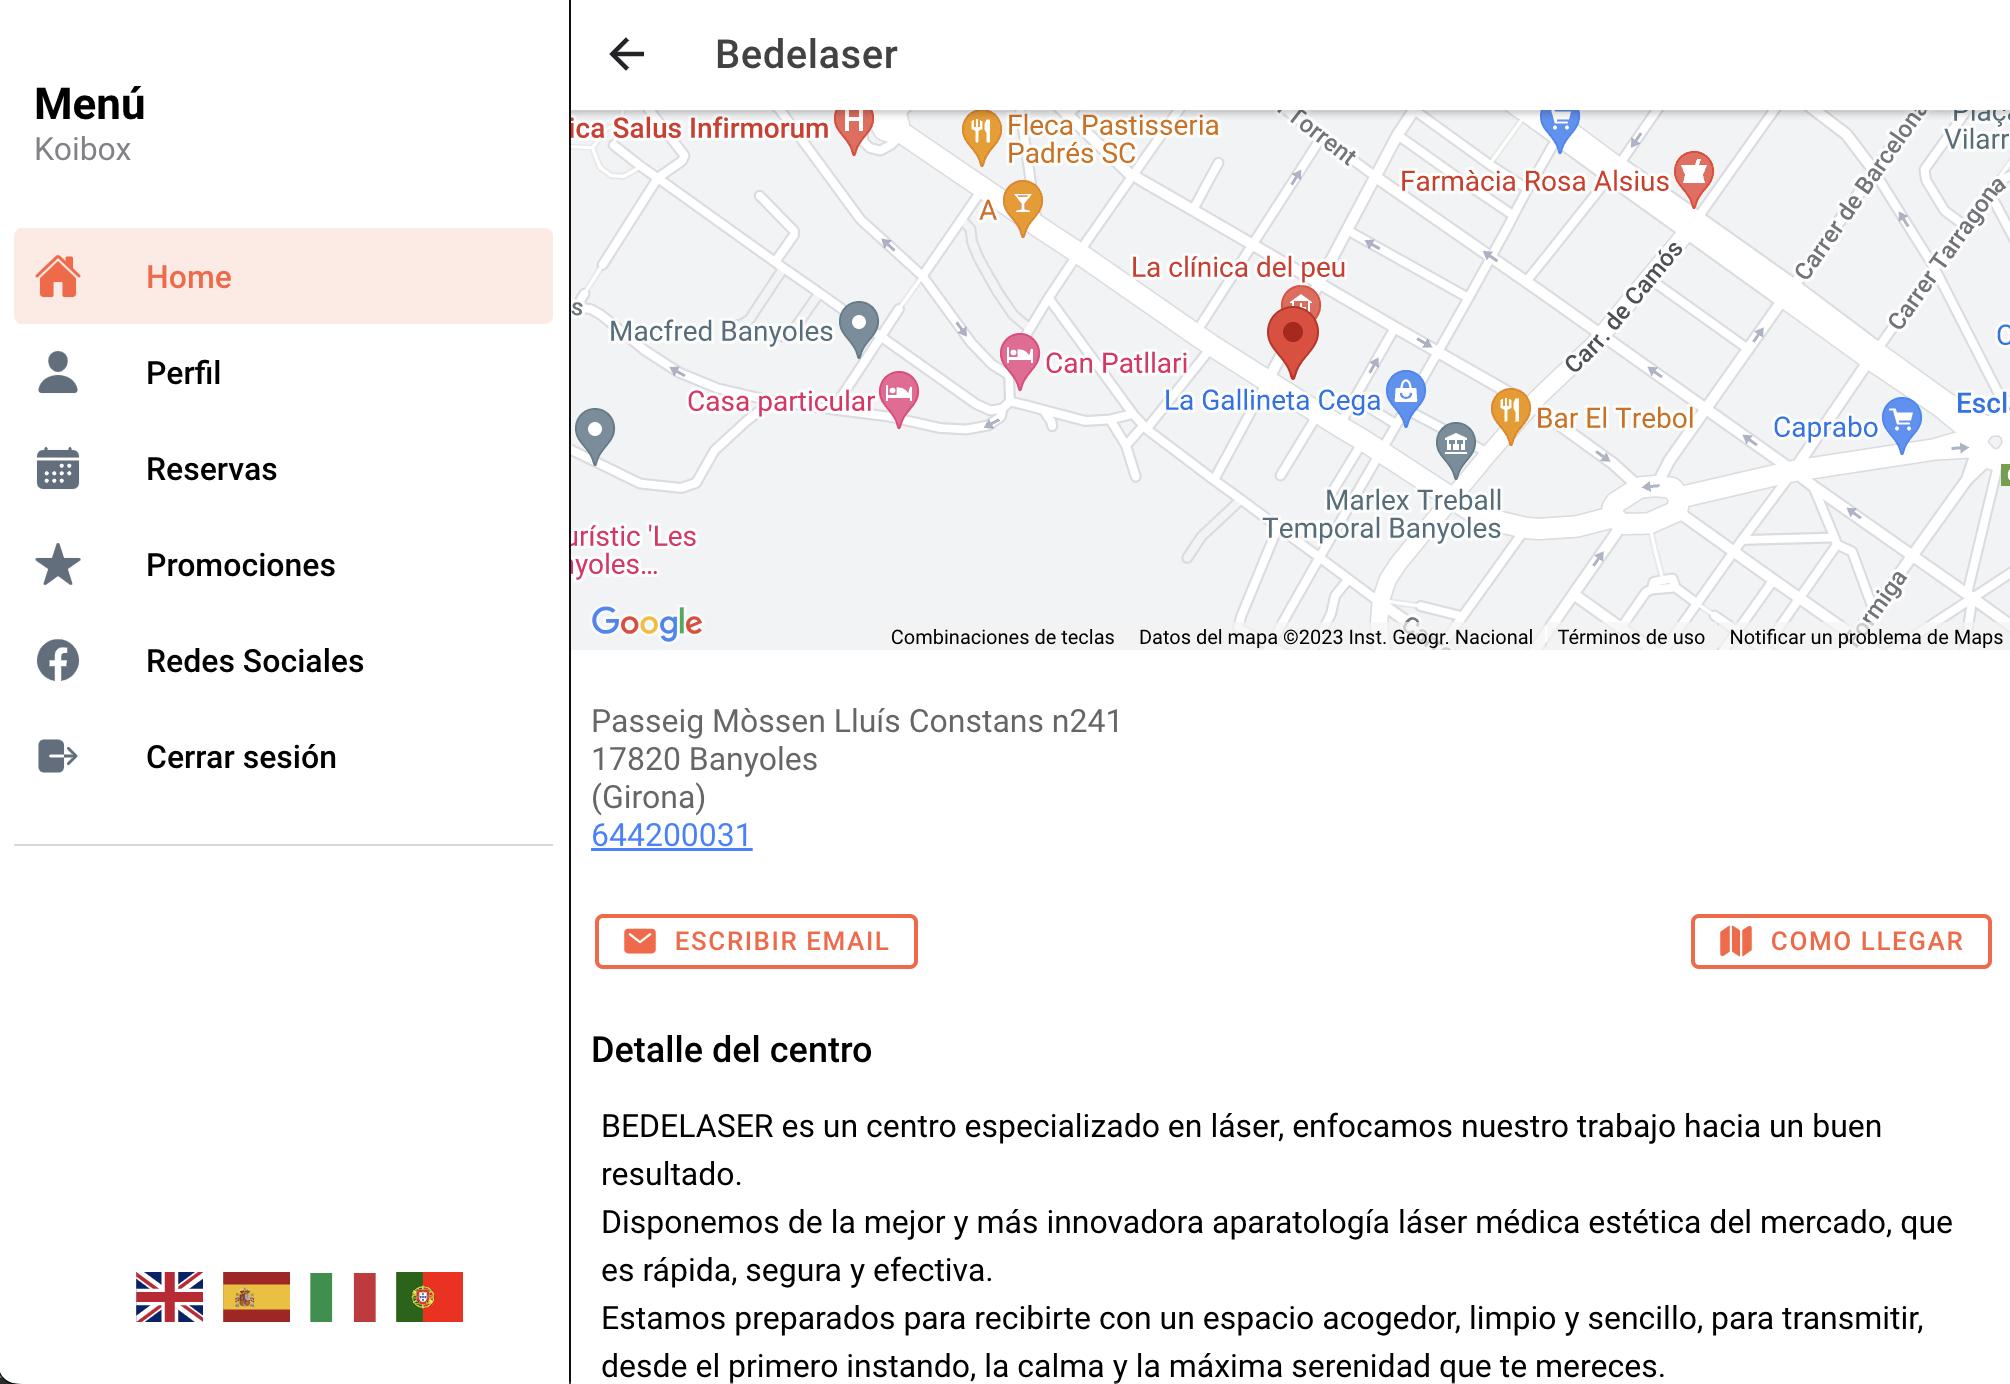
Task: Click the Cerrar sesión logout icon
Action: [x=58, y=757]
